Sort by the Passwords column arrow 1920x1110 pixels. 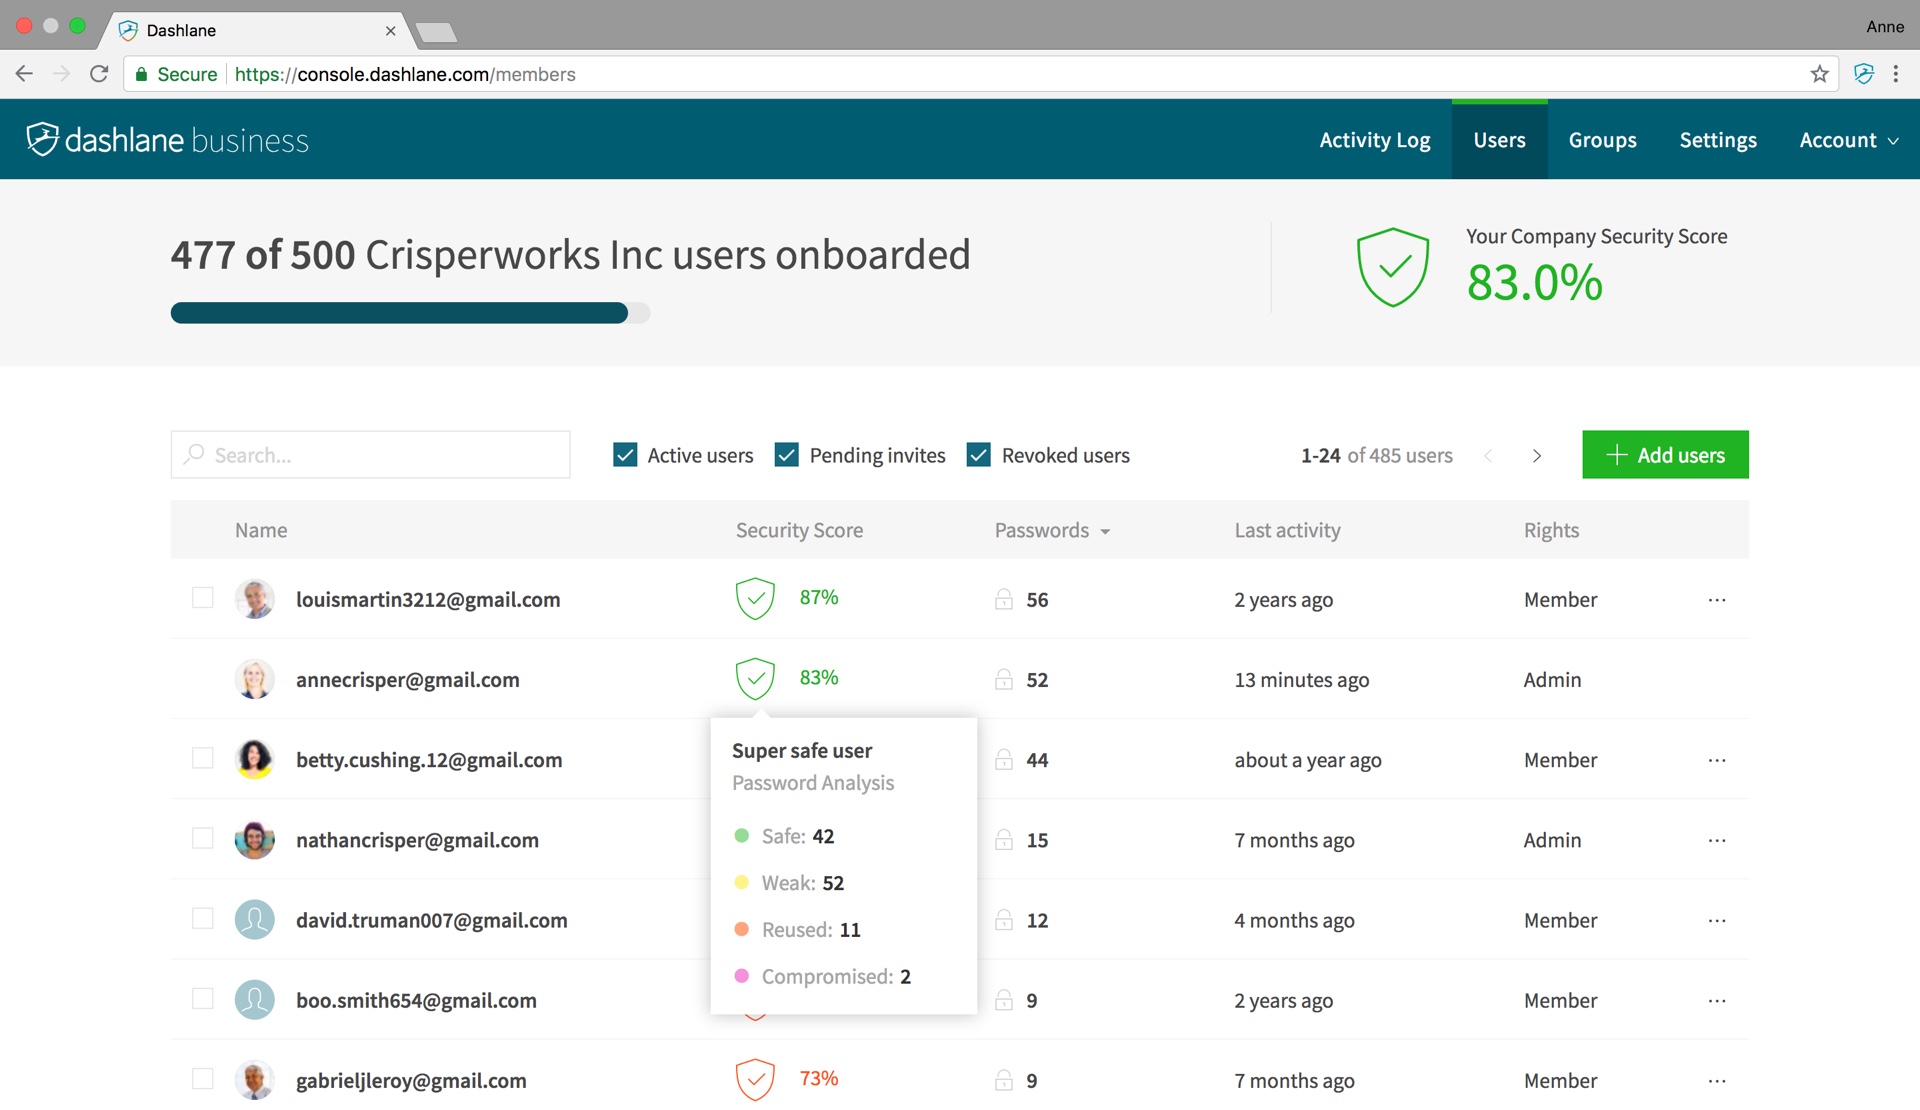pos(1105,532)
